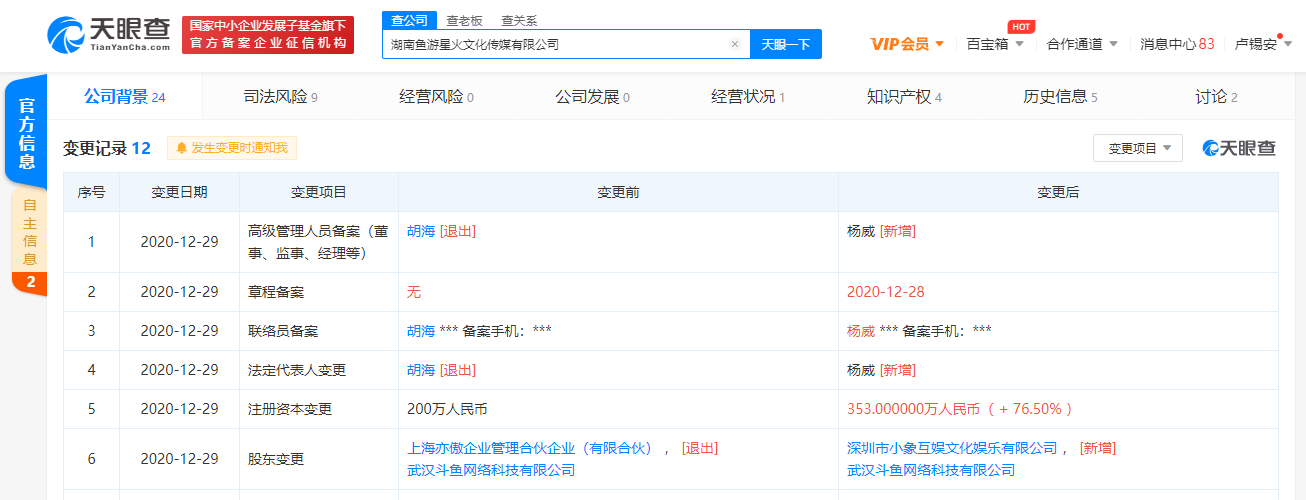Click the HOT badge above 百宝箱
1306x500 pixels.
coord(1021,27)
